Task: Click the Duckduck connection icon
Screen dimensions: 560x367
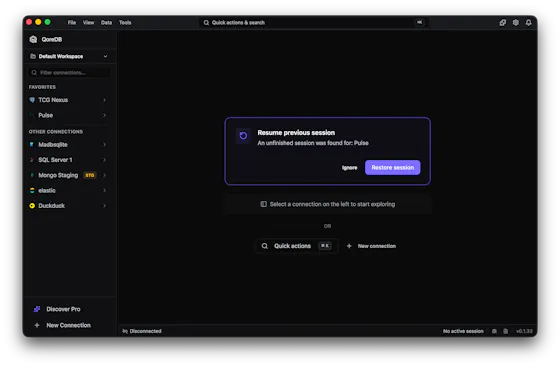Action: click(x=32, y=206)
